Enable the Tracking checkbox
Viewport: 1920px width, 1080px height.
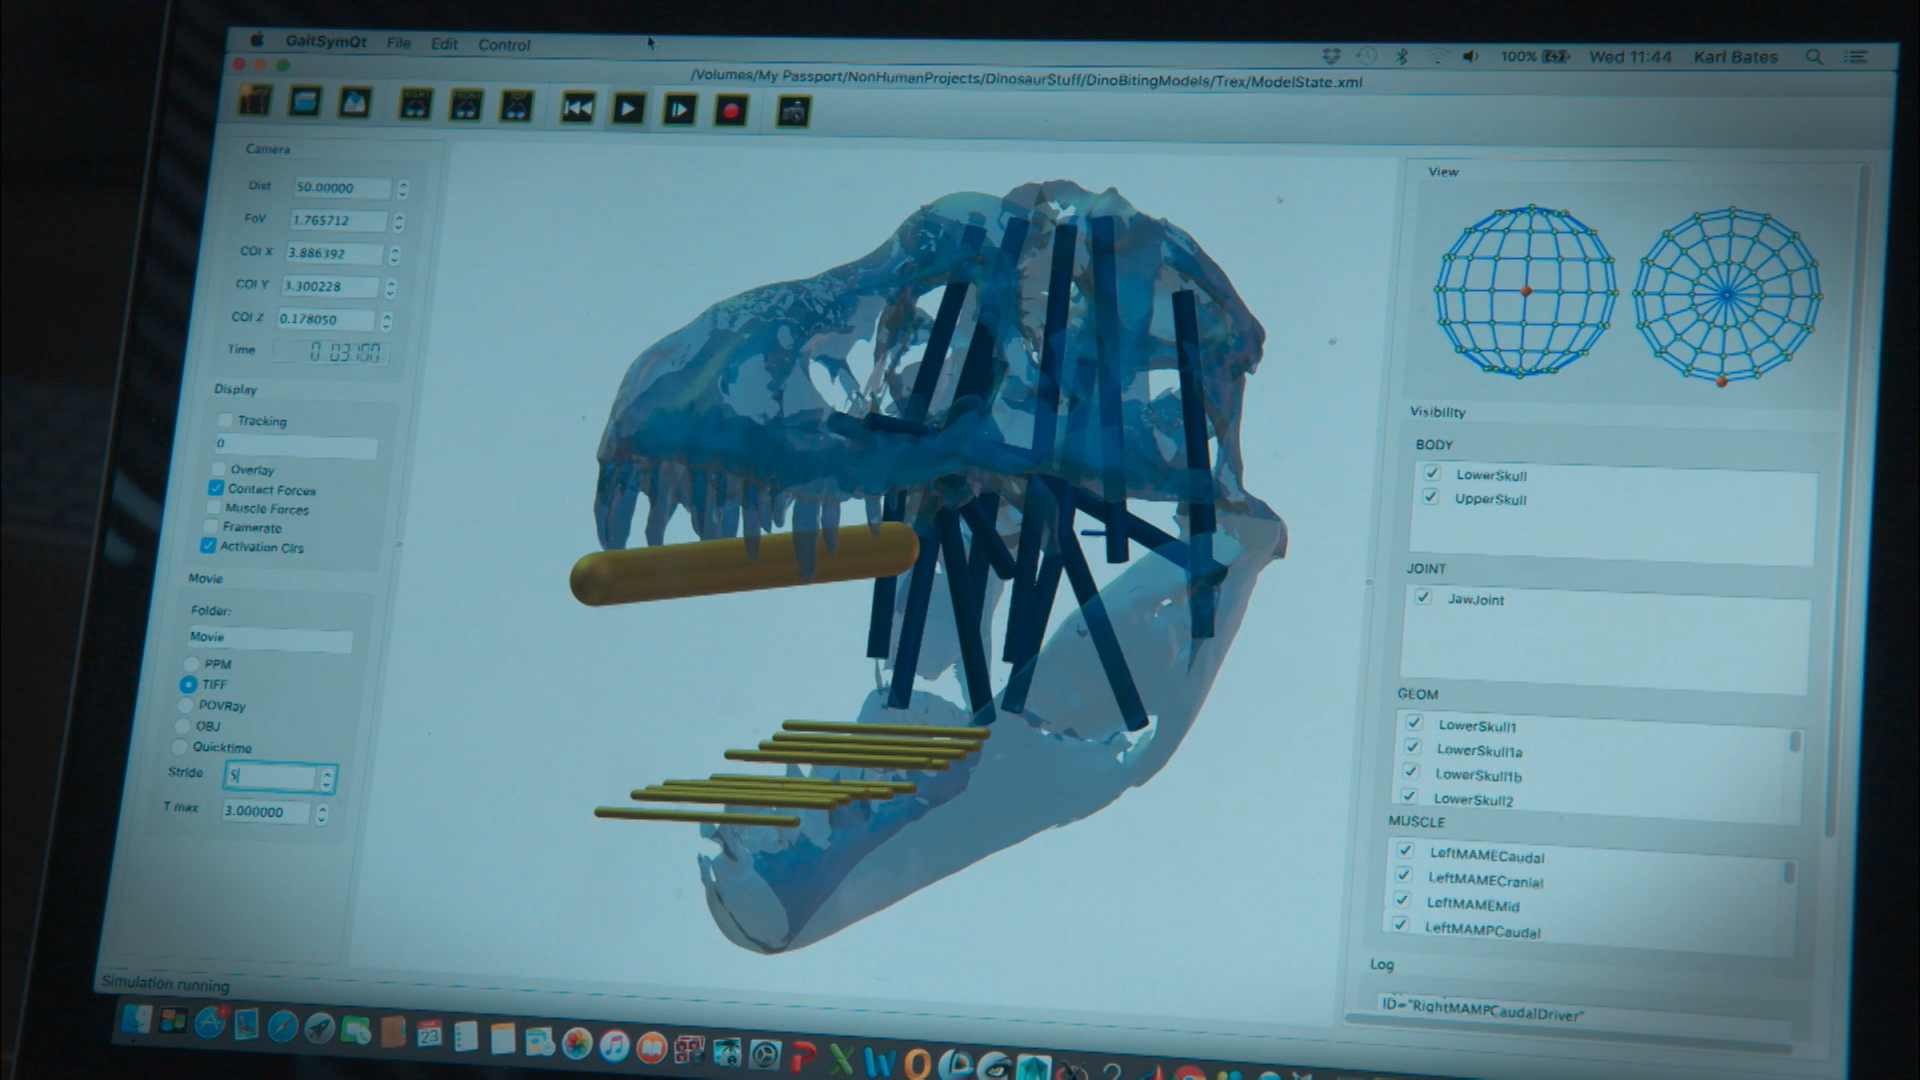(226, 420)
